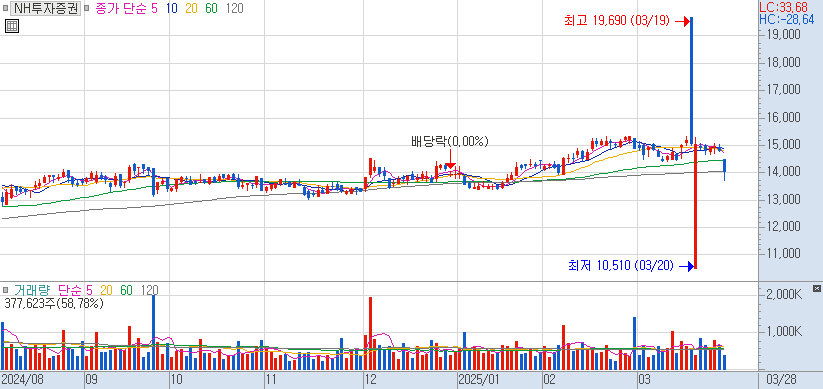Click the 최저 10,510 (03/20) low label

coord(620,266)
